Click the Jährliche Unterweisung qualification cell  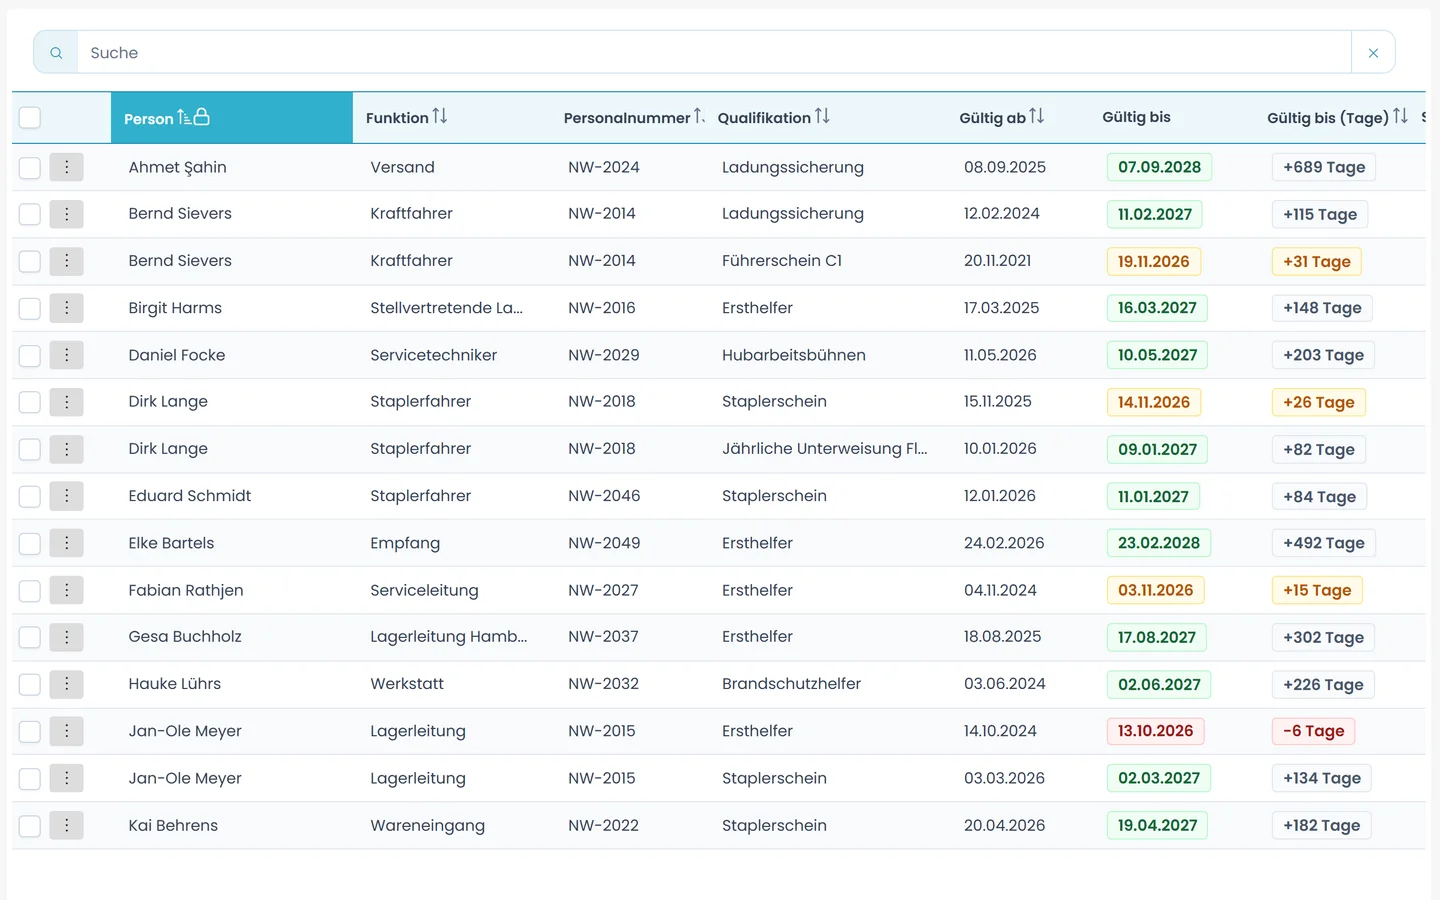coord(825,449)
